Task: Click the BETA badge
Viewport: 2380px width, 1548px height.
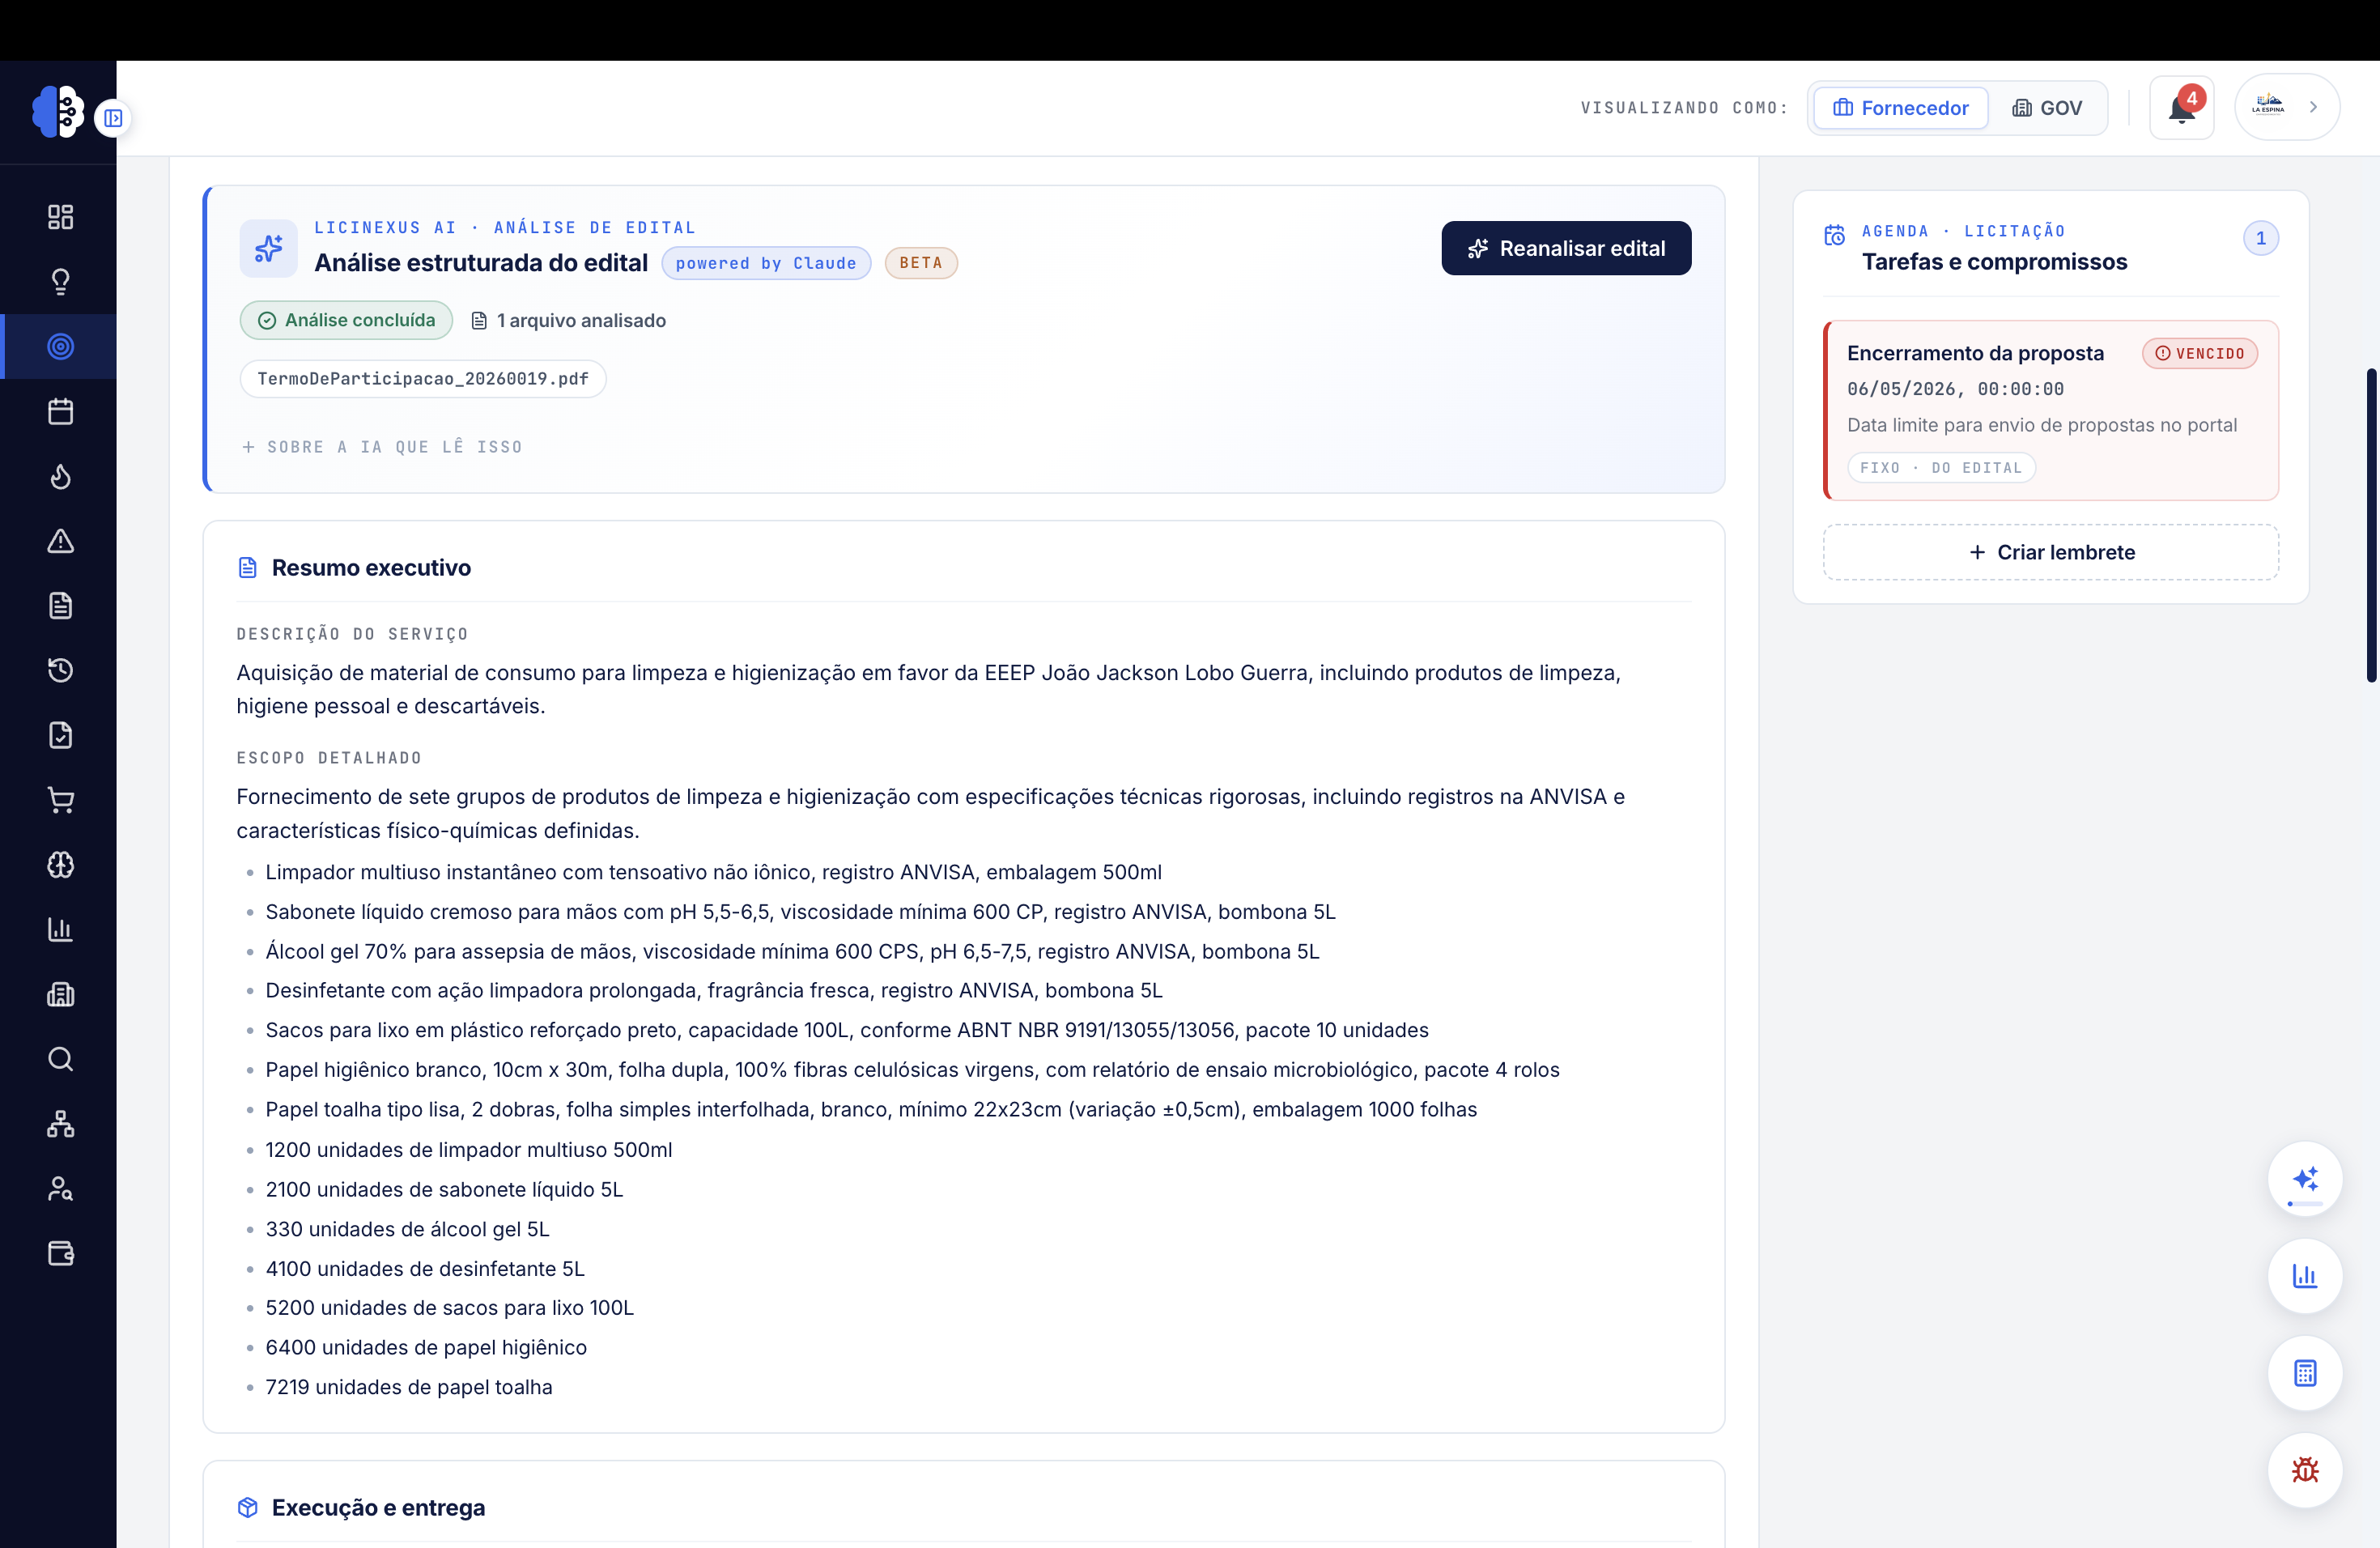Action: [x=921, y=263]
